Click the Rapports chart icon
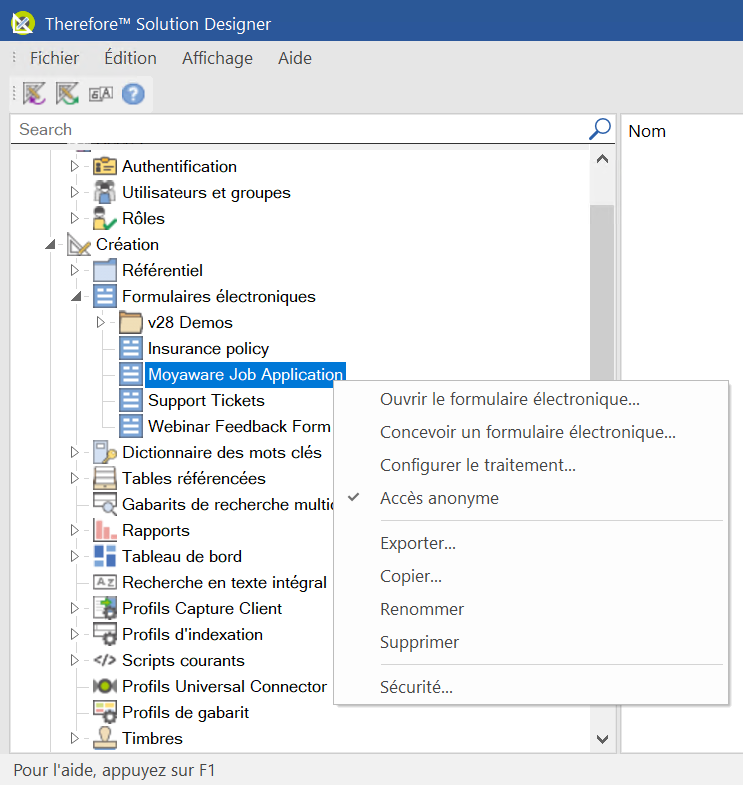 point(105,530)
